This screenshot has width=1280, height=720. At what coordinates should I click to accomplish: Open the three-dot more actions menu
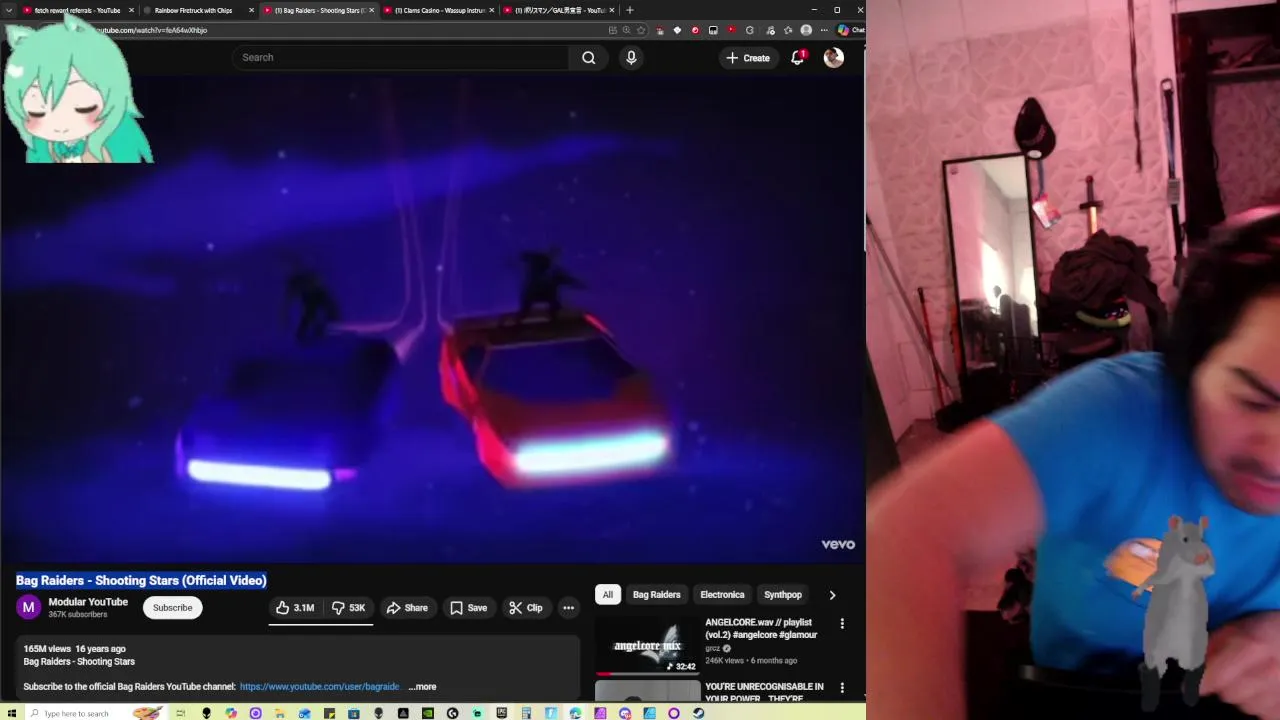(568, 608)
